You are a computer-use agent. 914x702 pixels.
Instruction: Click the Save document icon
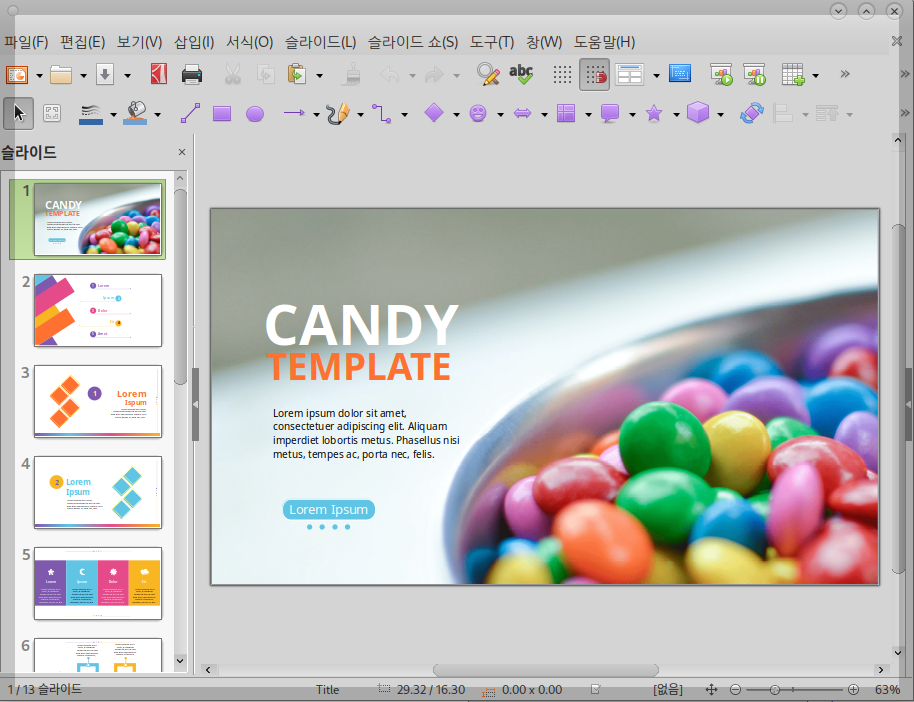point(105,75)
